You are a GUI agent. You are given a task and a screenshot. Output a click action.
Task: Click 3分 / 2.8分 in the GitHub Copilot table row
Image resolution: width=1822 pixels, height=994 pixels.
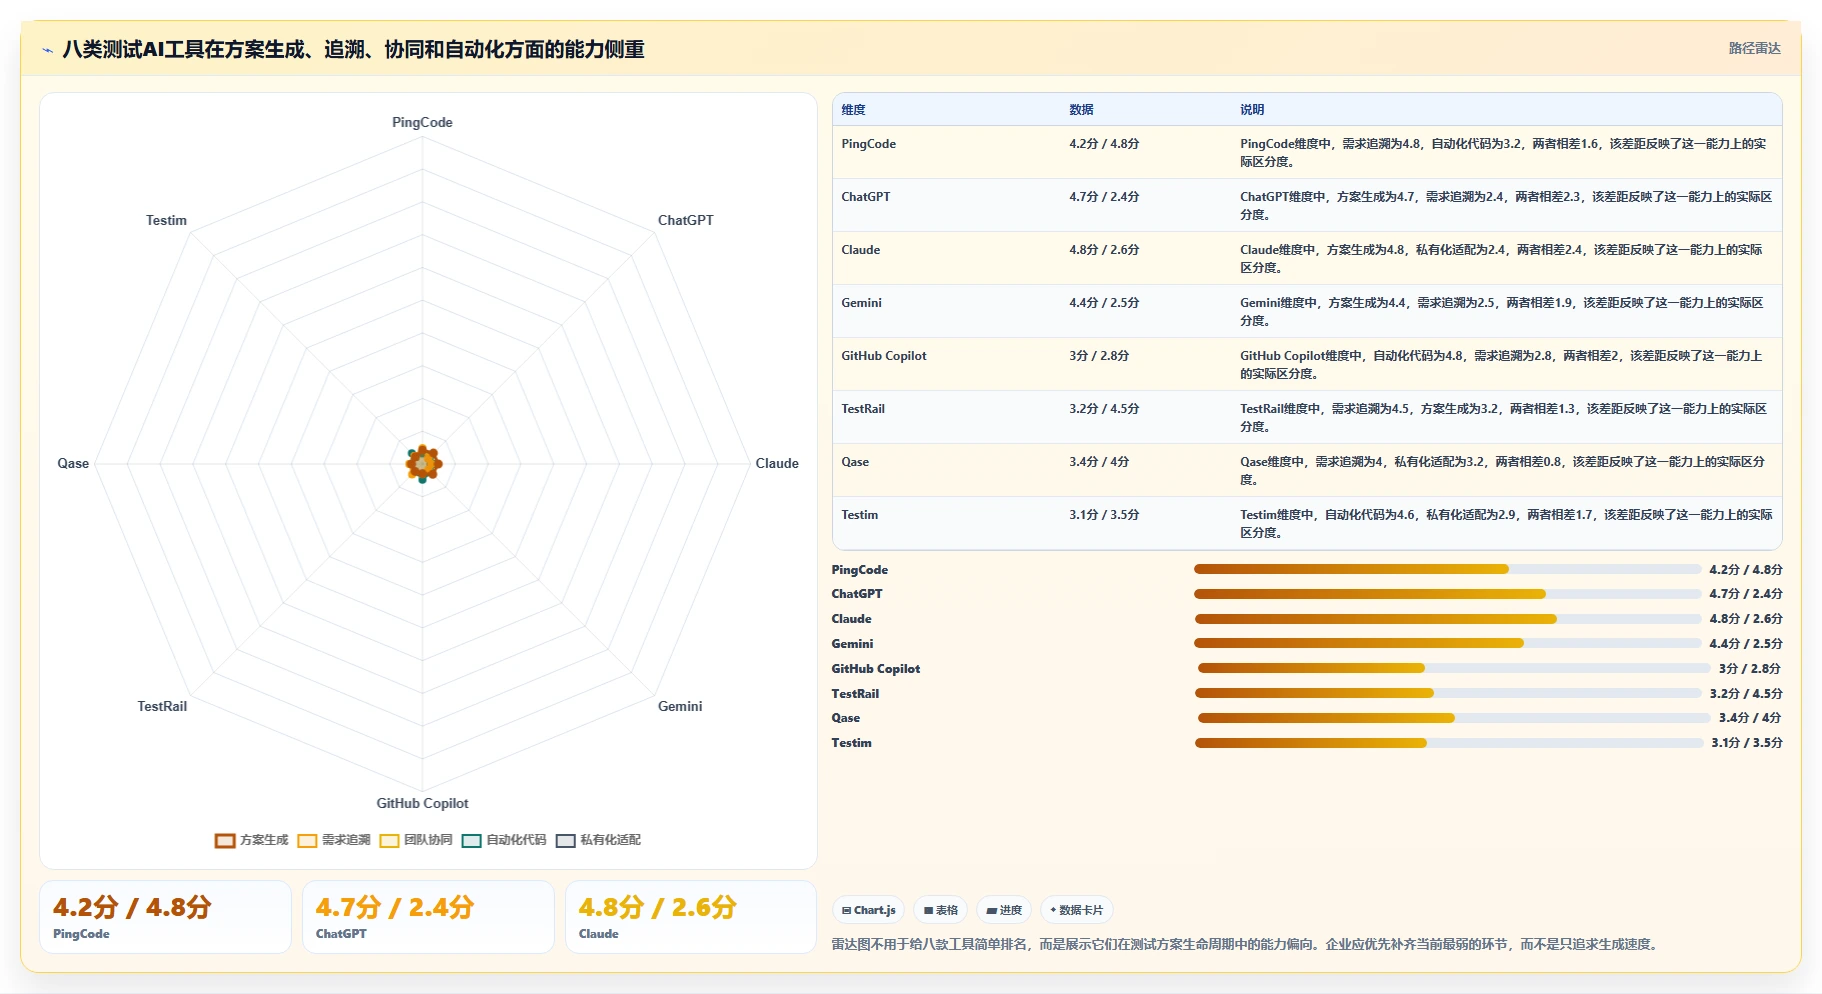coord(1099,356)
